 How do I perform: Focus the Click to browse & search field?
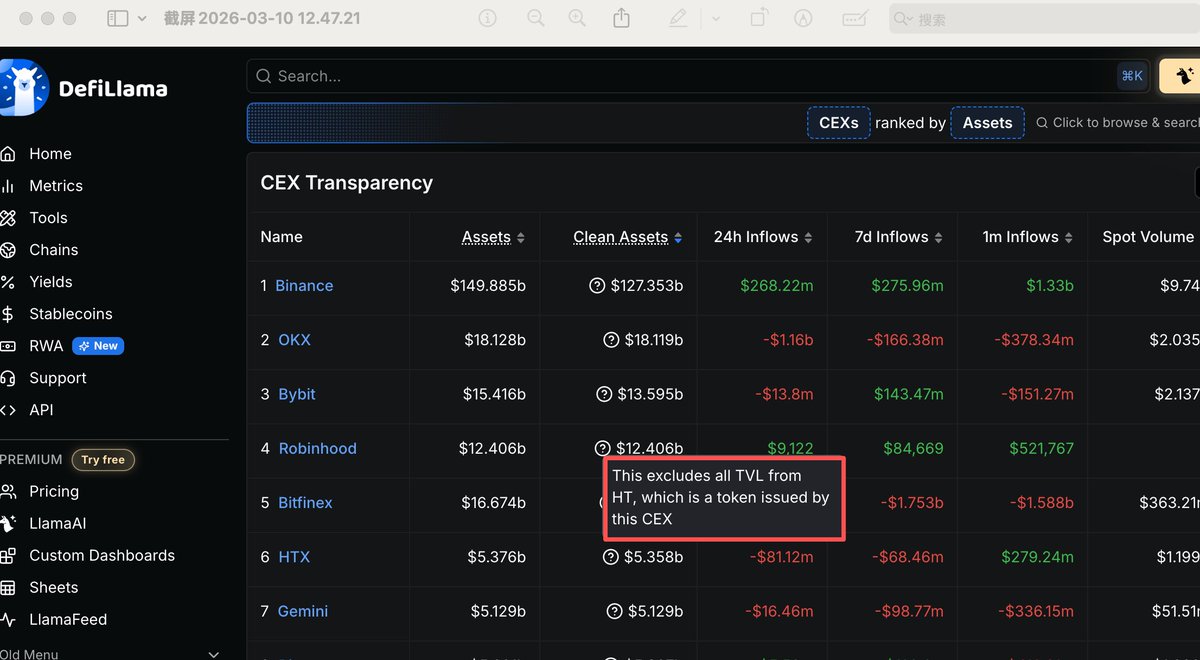pos(1117,123)
